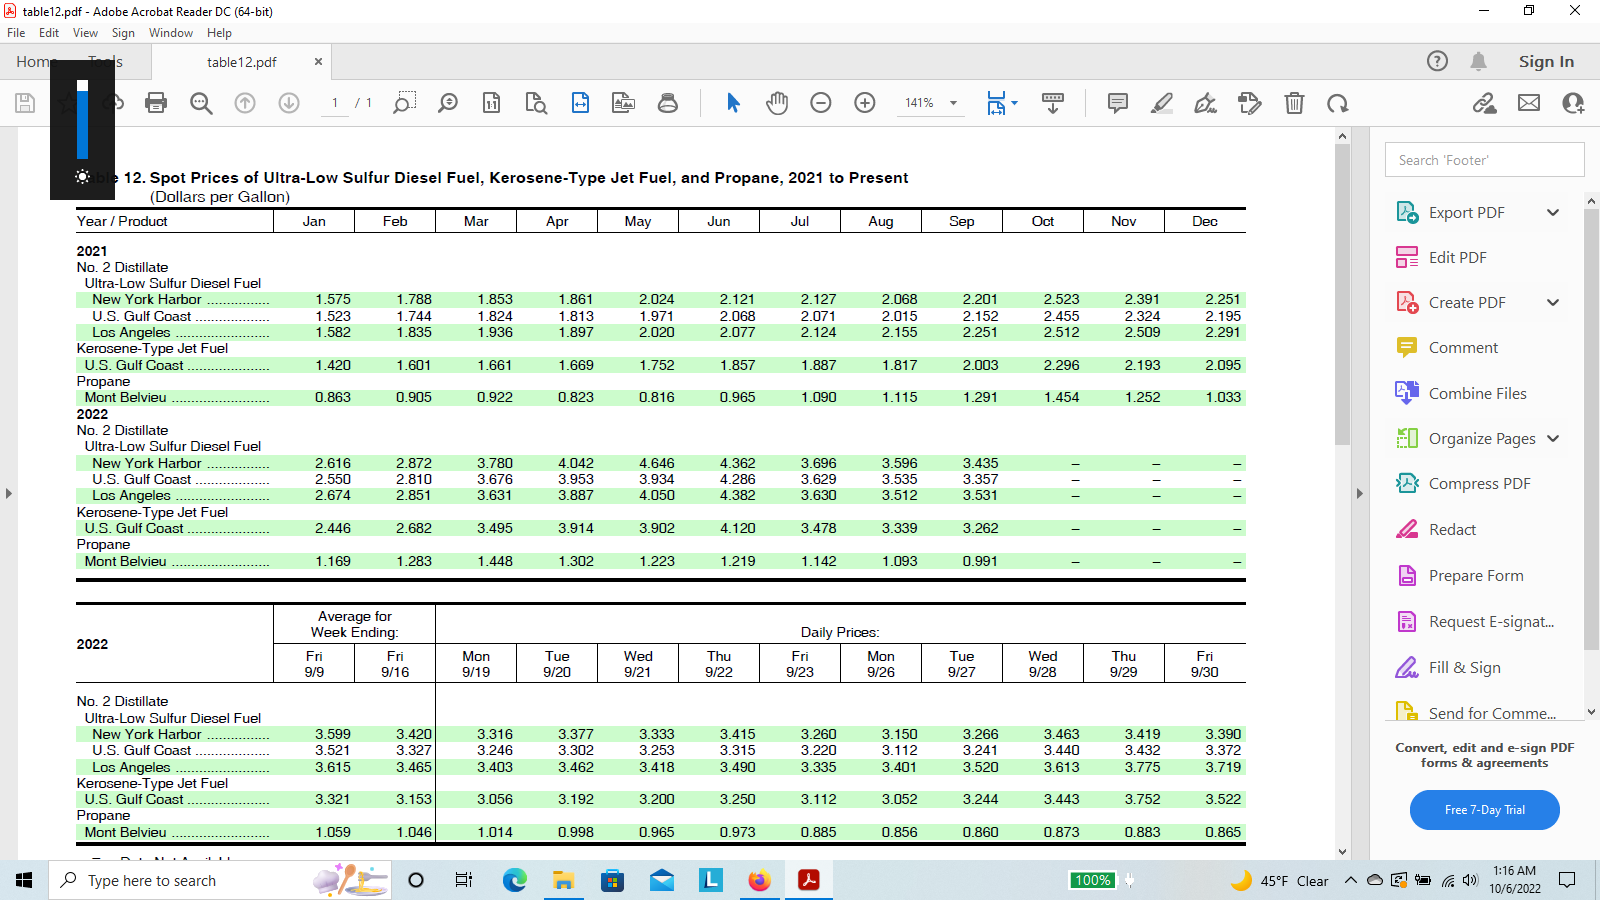The width and height of the screenshot is (1600, 900).
Task: Open notifications bell icon
Action: [x=1479, y=61]
